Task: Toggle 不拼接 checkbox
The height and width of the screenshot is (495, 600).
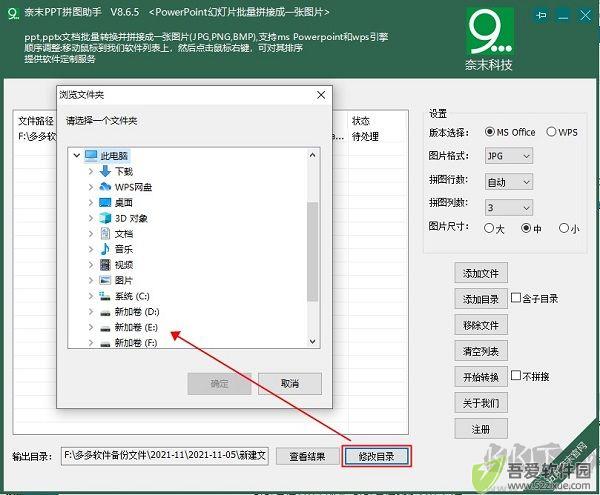Action: pyautogui.click(x=516, y=375)
